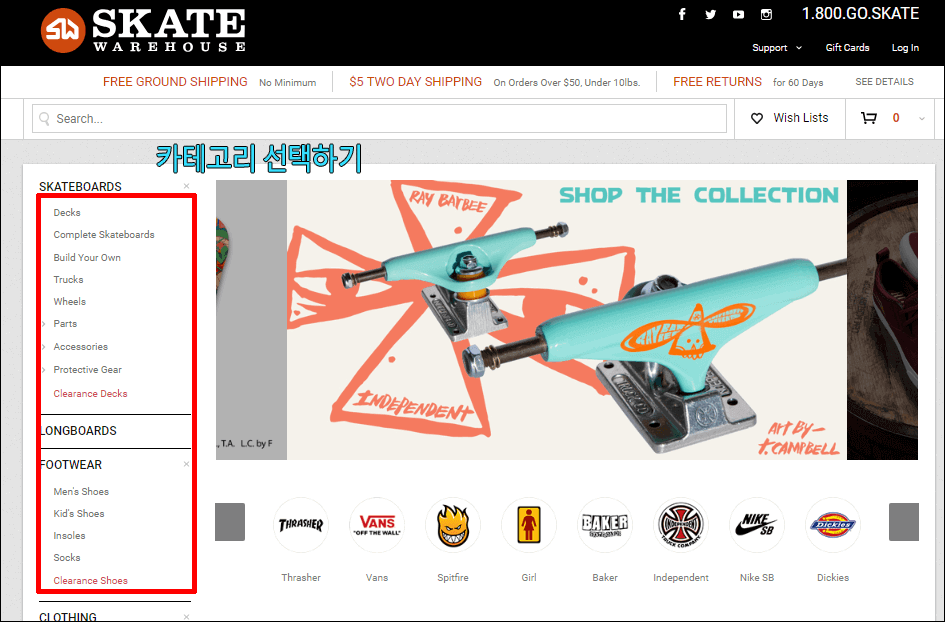Click SEE DETAILS for shipping offers
Screen dimensions: 945x622
pos(884,81)
